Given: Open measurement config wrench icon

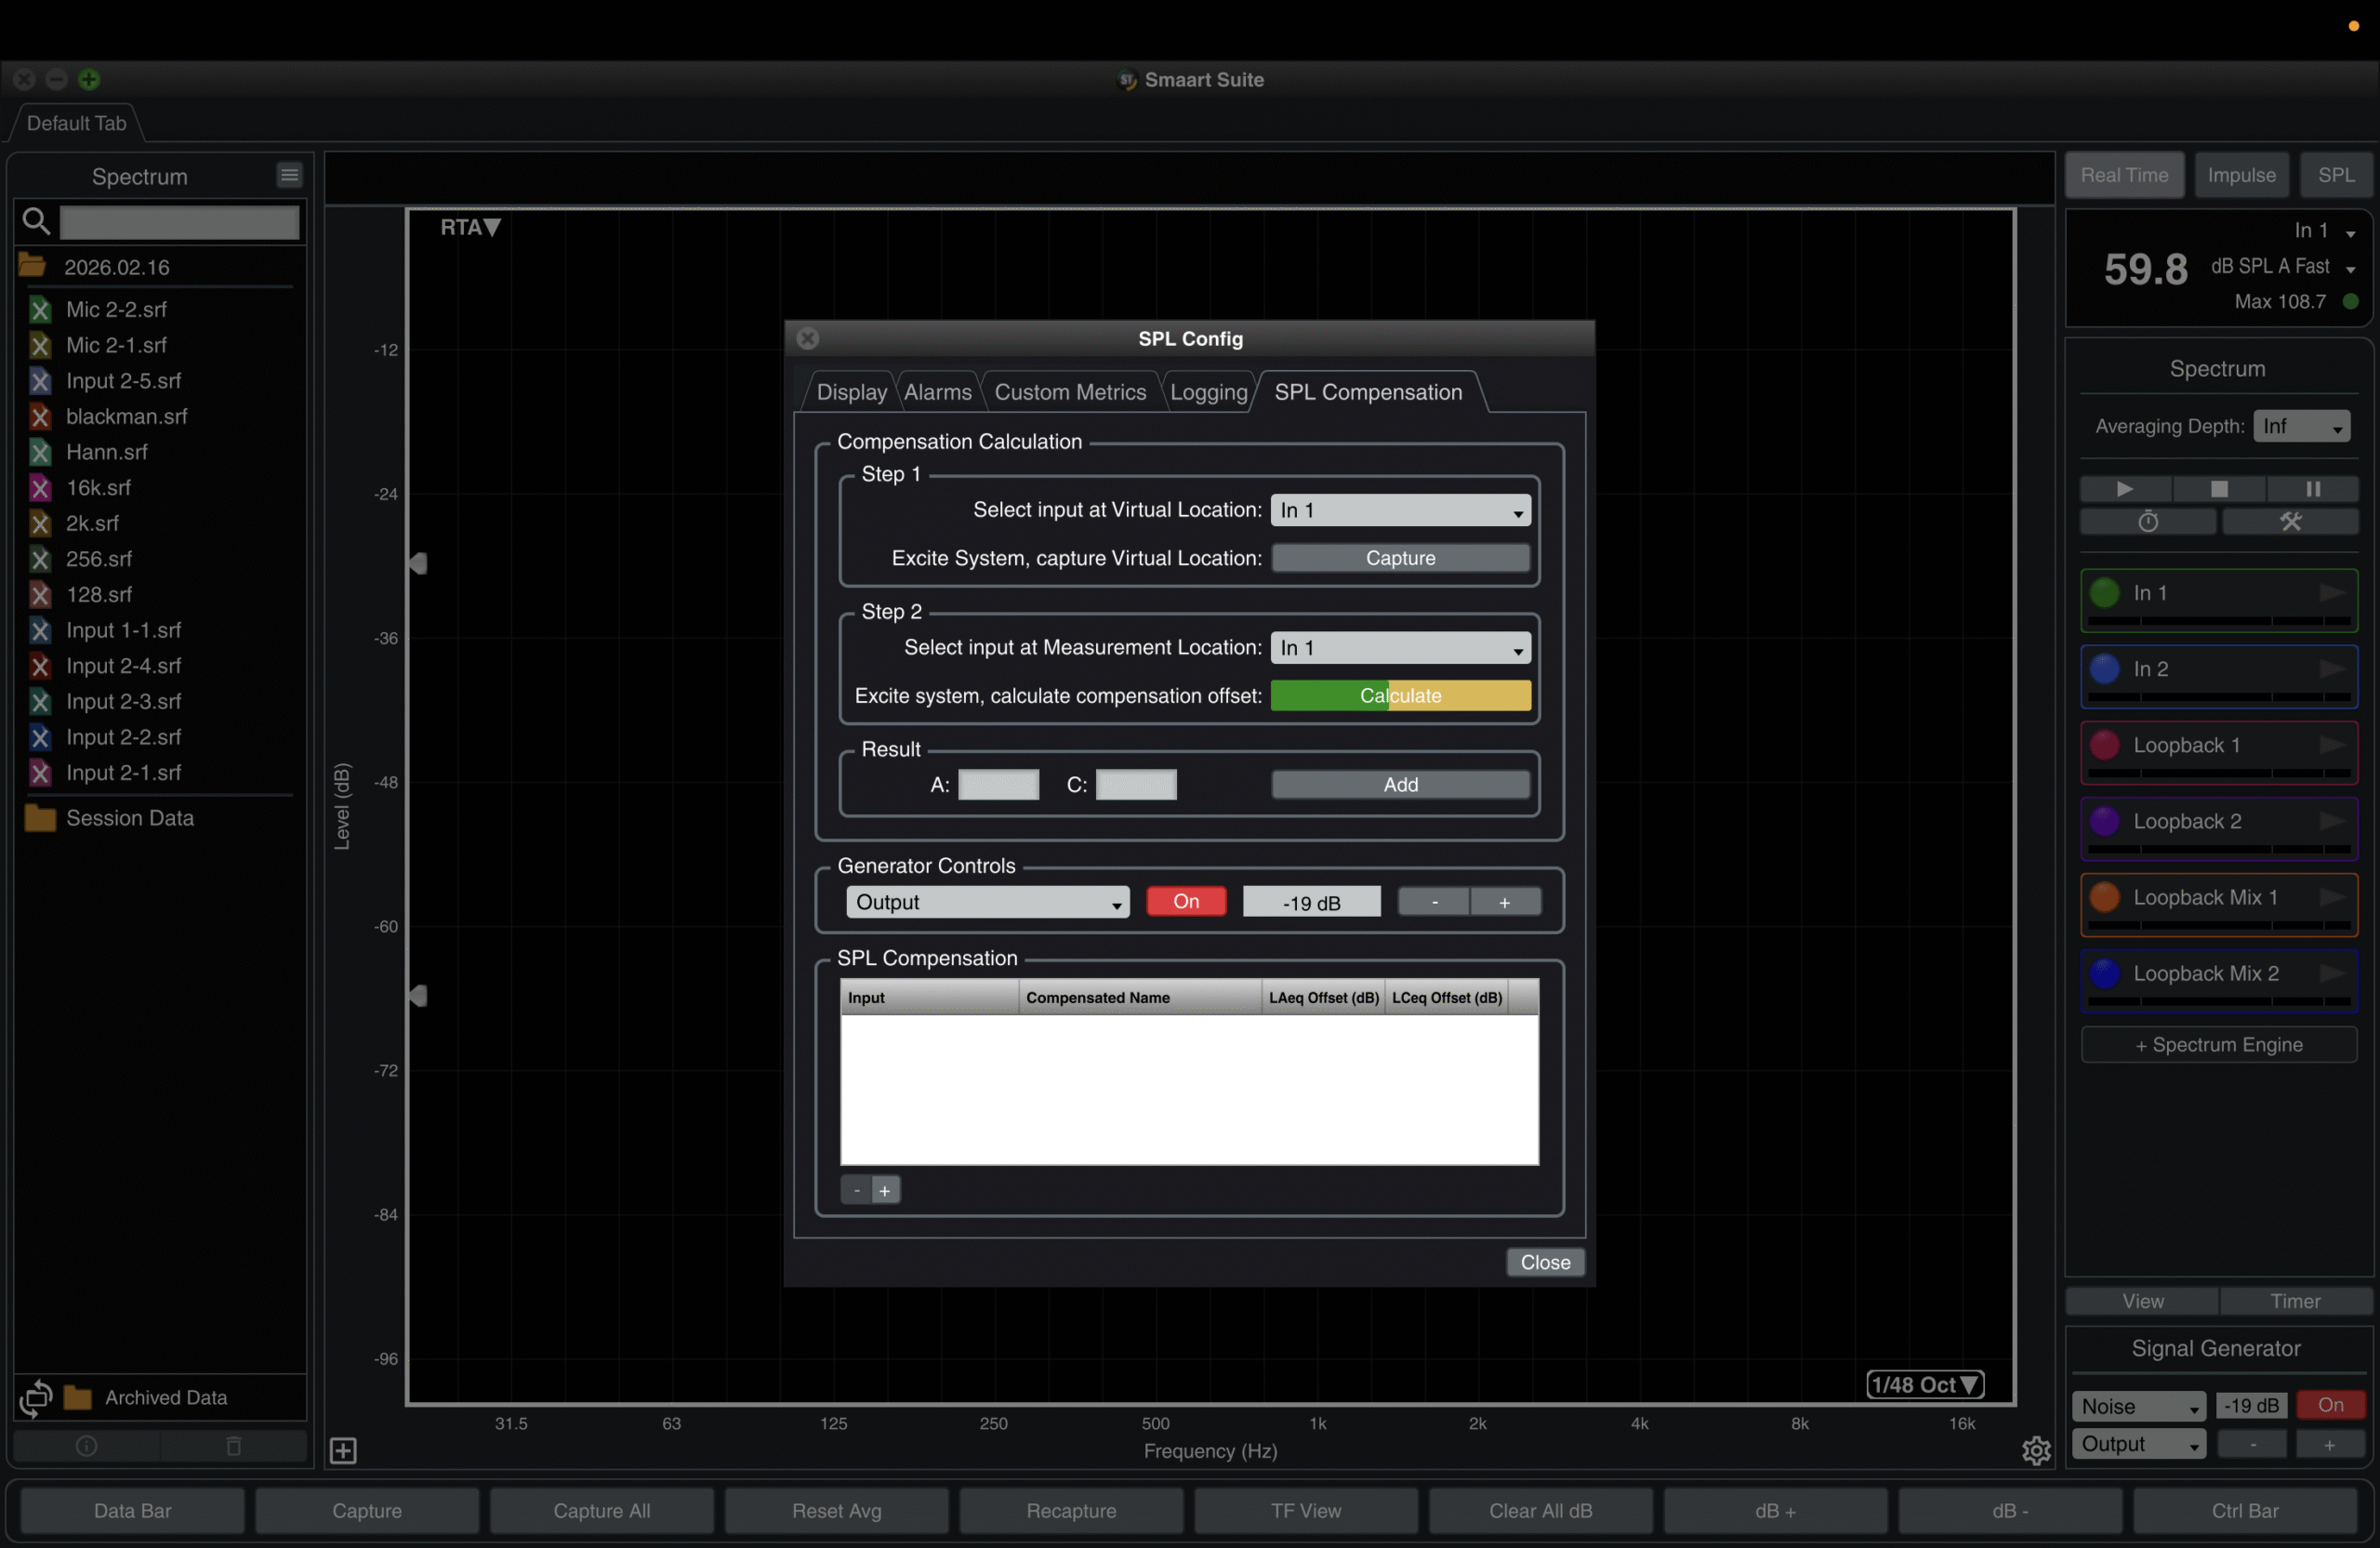Looking at the screenshot, I should tap(2290, 522).
